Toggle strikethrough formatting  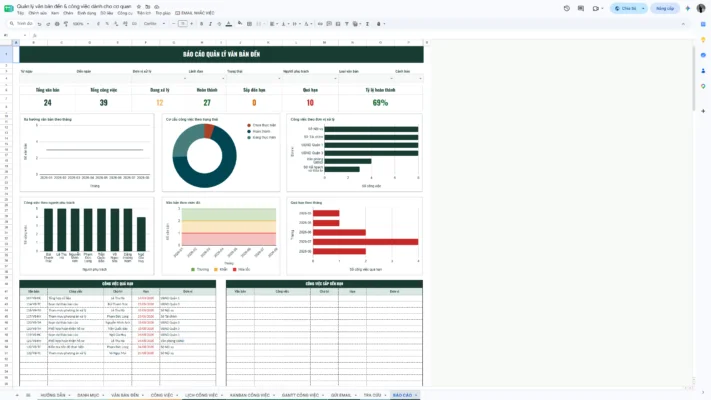tap(219, 24)
